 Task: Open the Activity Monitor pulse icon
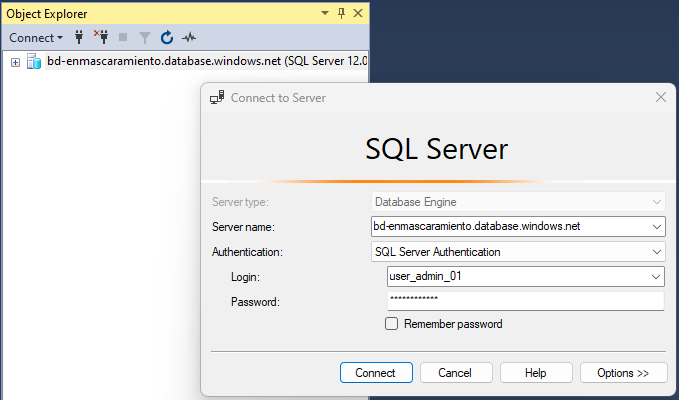189,38
